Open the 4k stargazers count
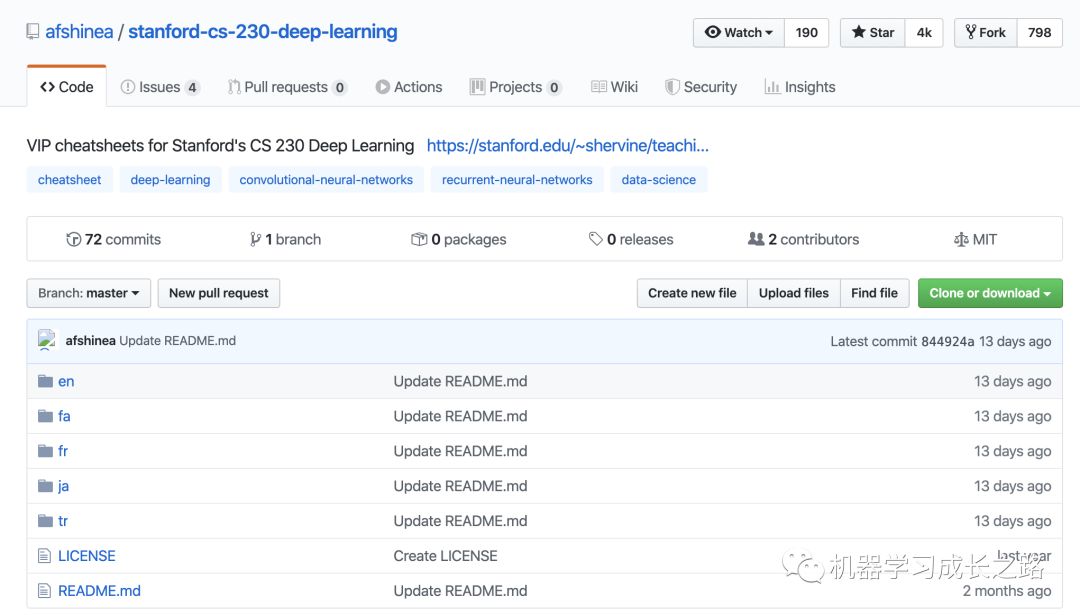Image resolution: width=1080 pixels, height=615 pixels. pos(924,32)
